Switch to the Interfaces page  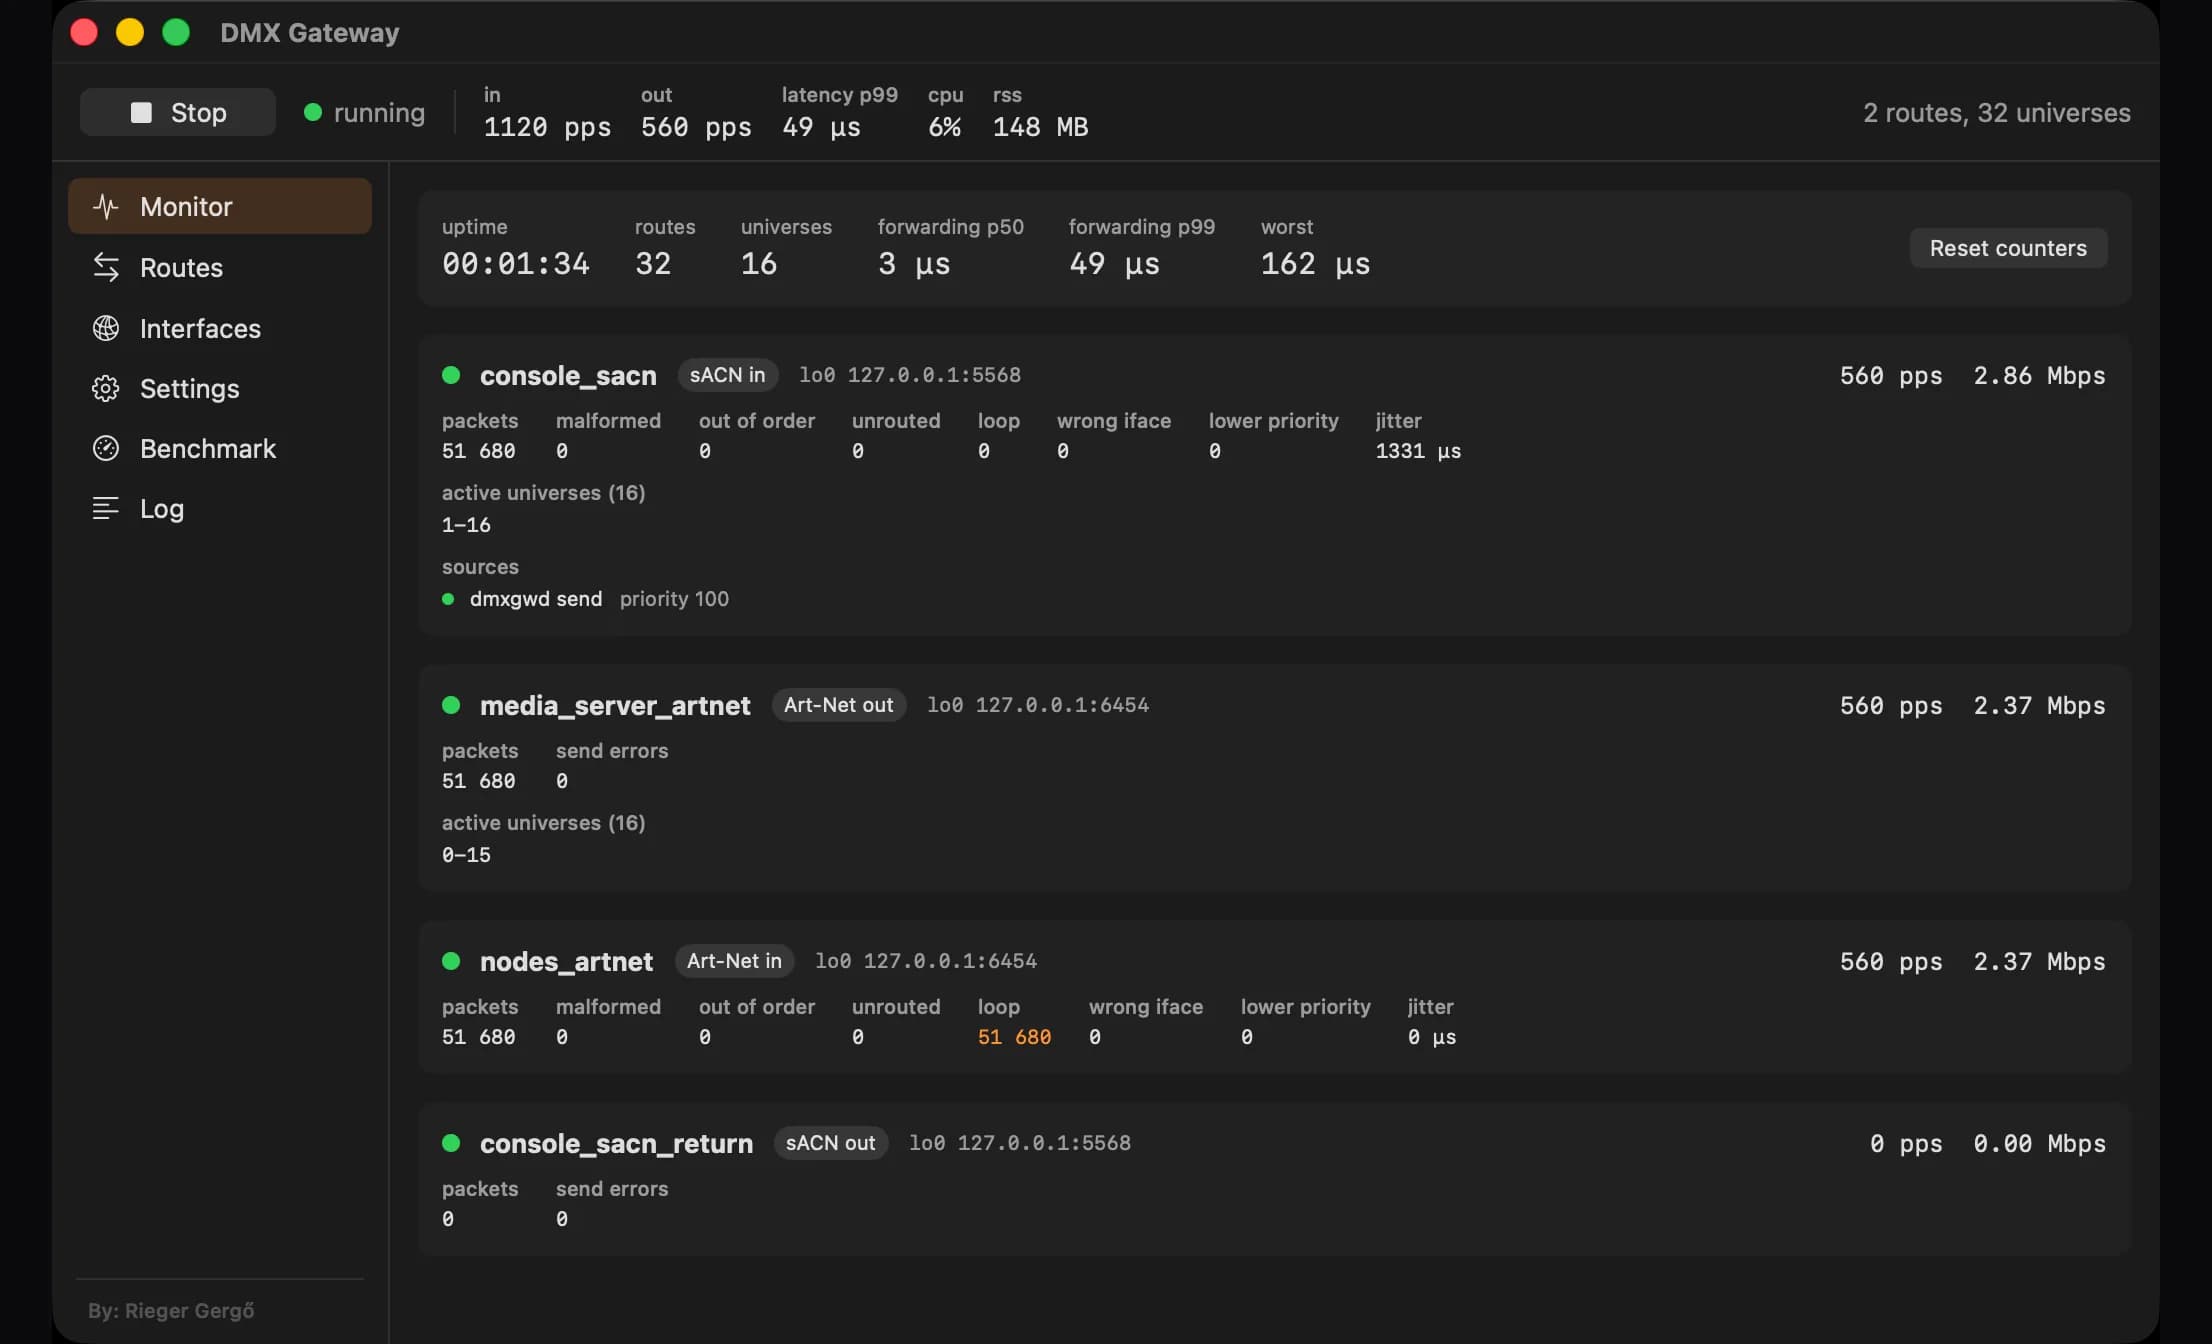(x=220, y=328)
